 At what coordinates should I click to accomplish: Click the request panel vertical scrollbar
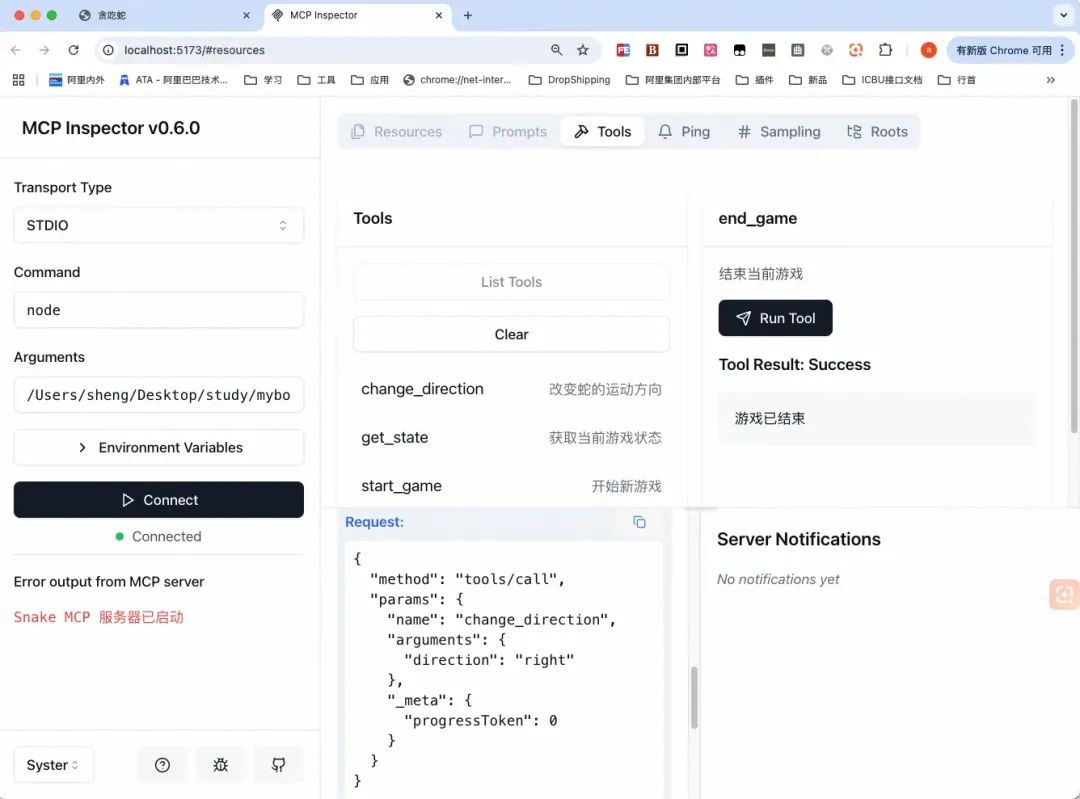pyautogui.click(x=694, y=695)
